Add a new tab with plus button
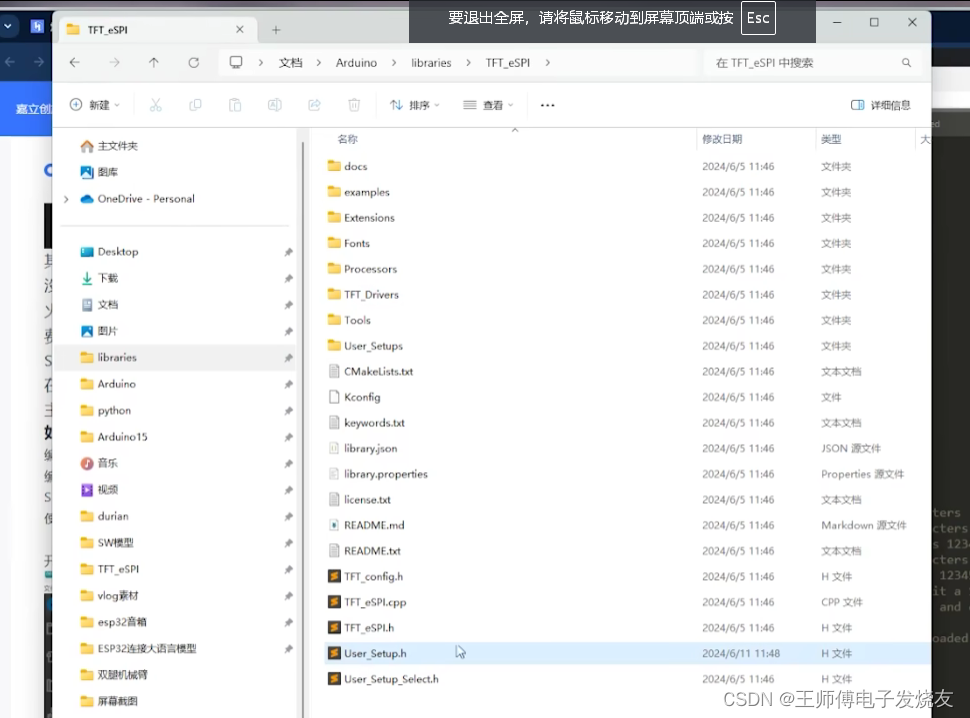This screenshot has width=970, height=718. click(276, 30)
